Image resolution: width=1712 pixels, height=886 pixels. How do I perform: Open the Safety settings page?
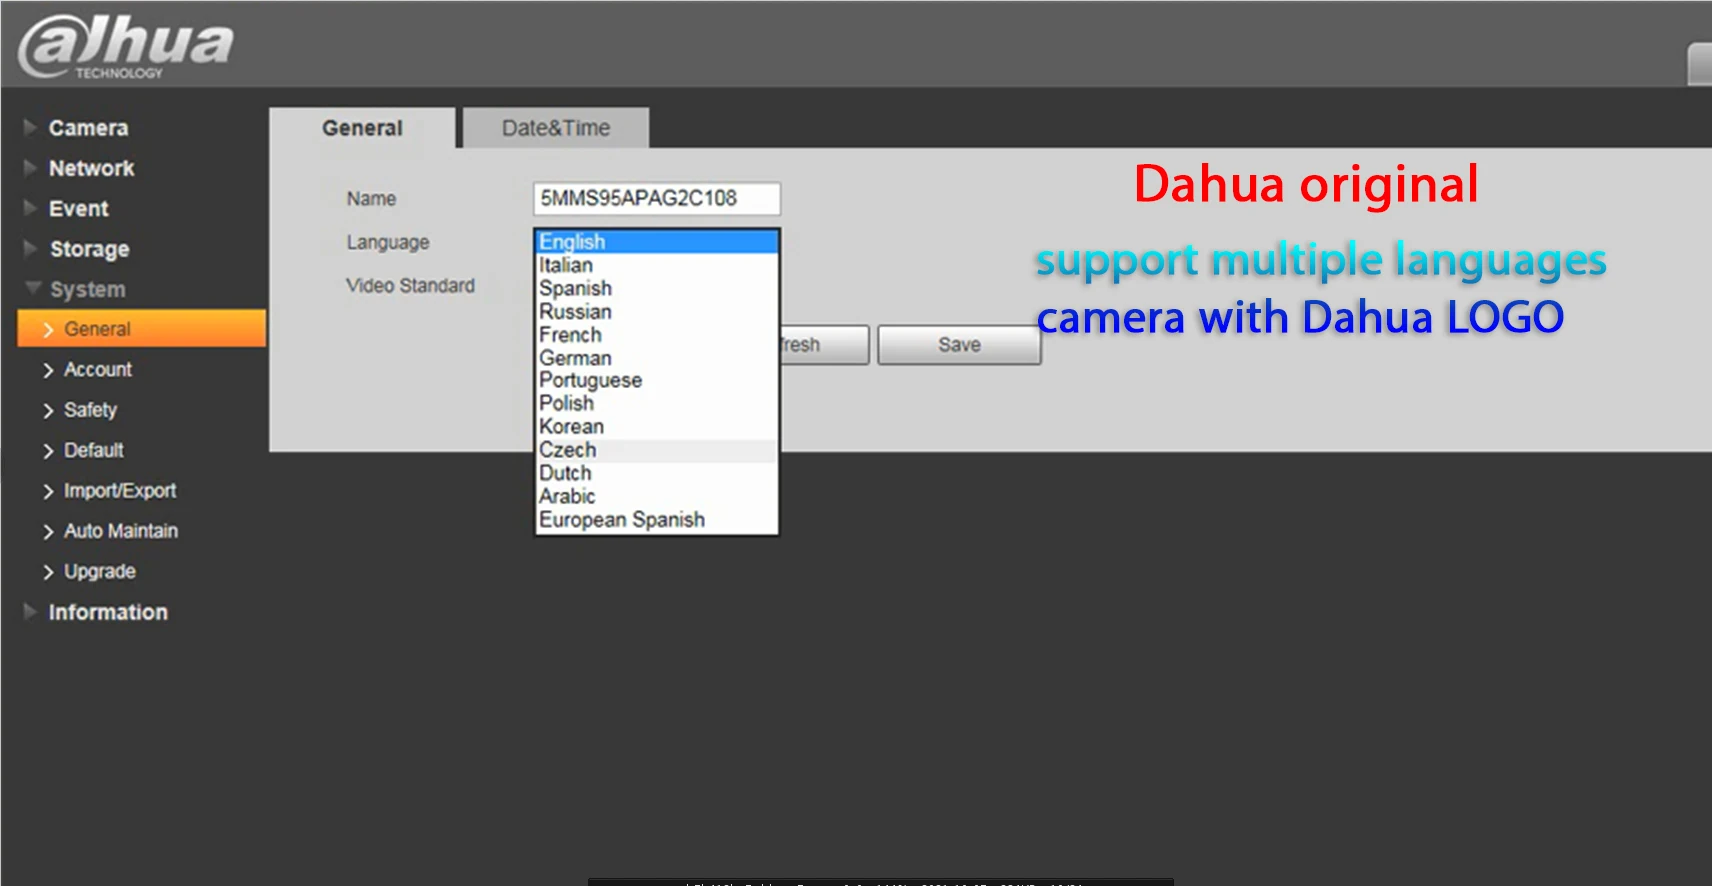90,410
